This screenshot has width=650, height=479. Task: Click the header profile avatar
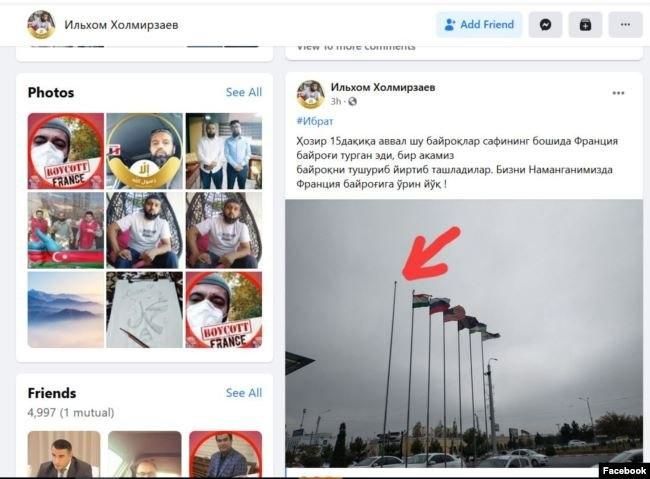pos(41,25)
